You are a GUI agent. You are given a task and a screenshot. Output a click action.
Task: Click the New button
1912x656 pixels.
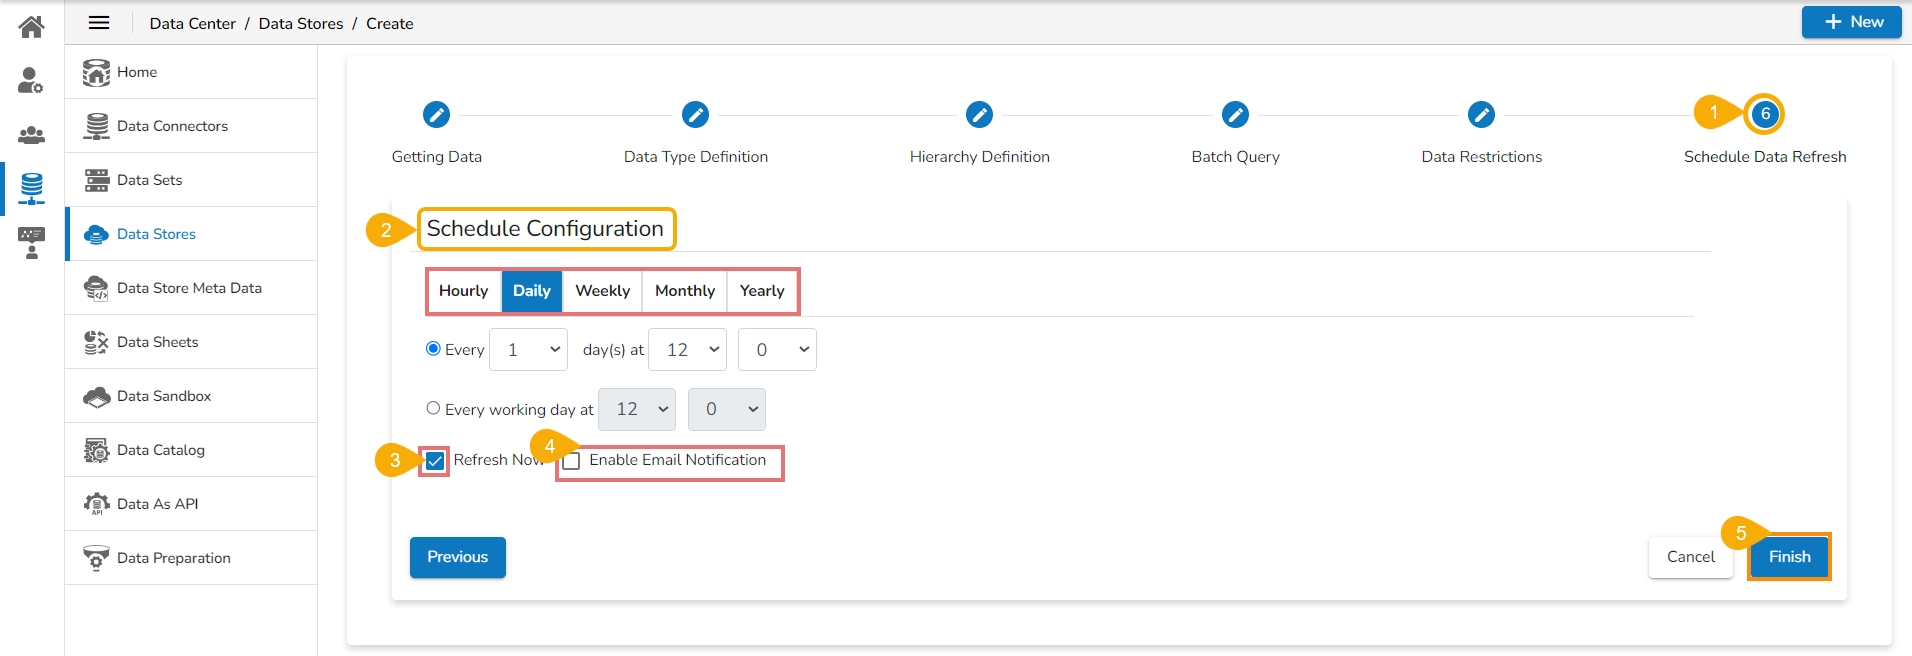coord(1852,22)
